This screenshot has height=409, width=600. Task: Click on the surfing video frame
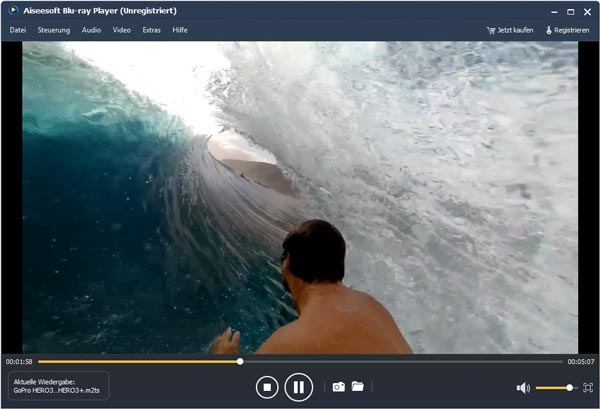pyautogui.click(x=300, y=197)
